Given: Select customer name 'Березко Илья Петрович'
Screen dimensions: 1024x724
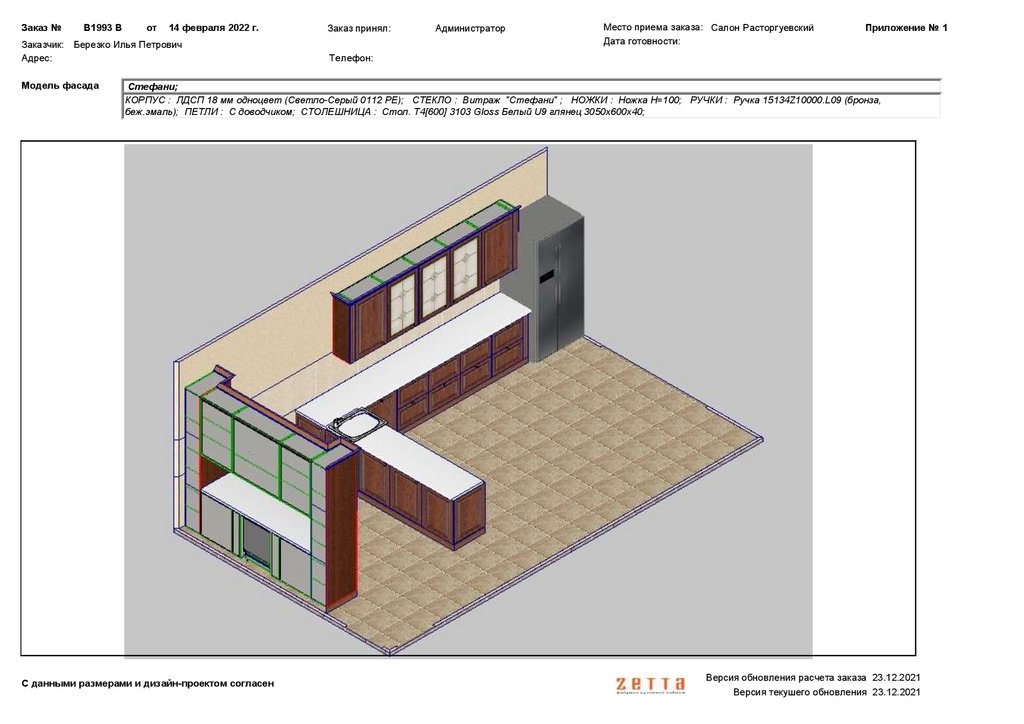Looking at the screenshot, I should tap(128, 44).
